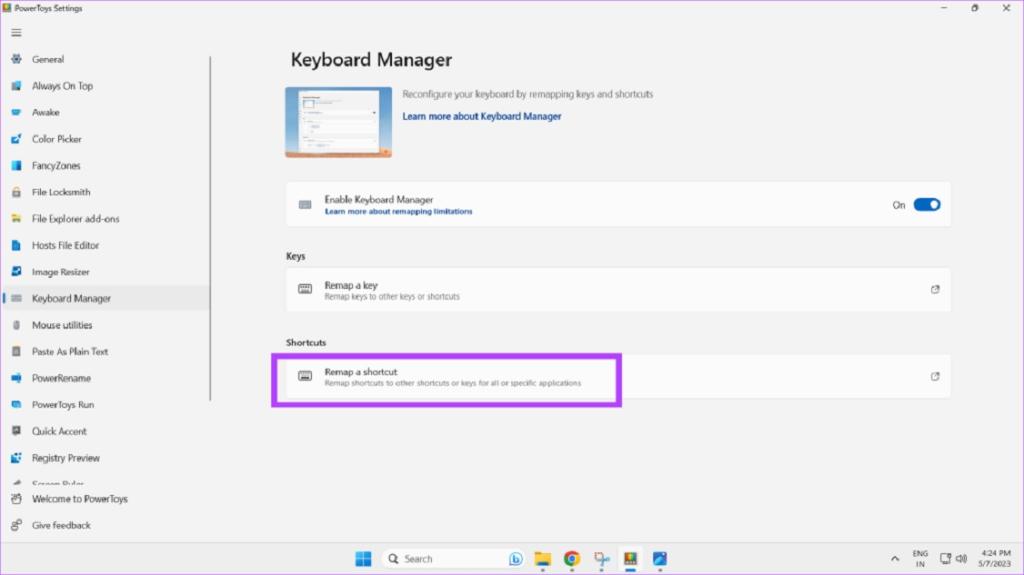The height and width of the screenshot is (575, 1024).
Task: Click the File Explorer add-ons icon
Action: (16, 219)
